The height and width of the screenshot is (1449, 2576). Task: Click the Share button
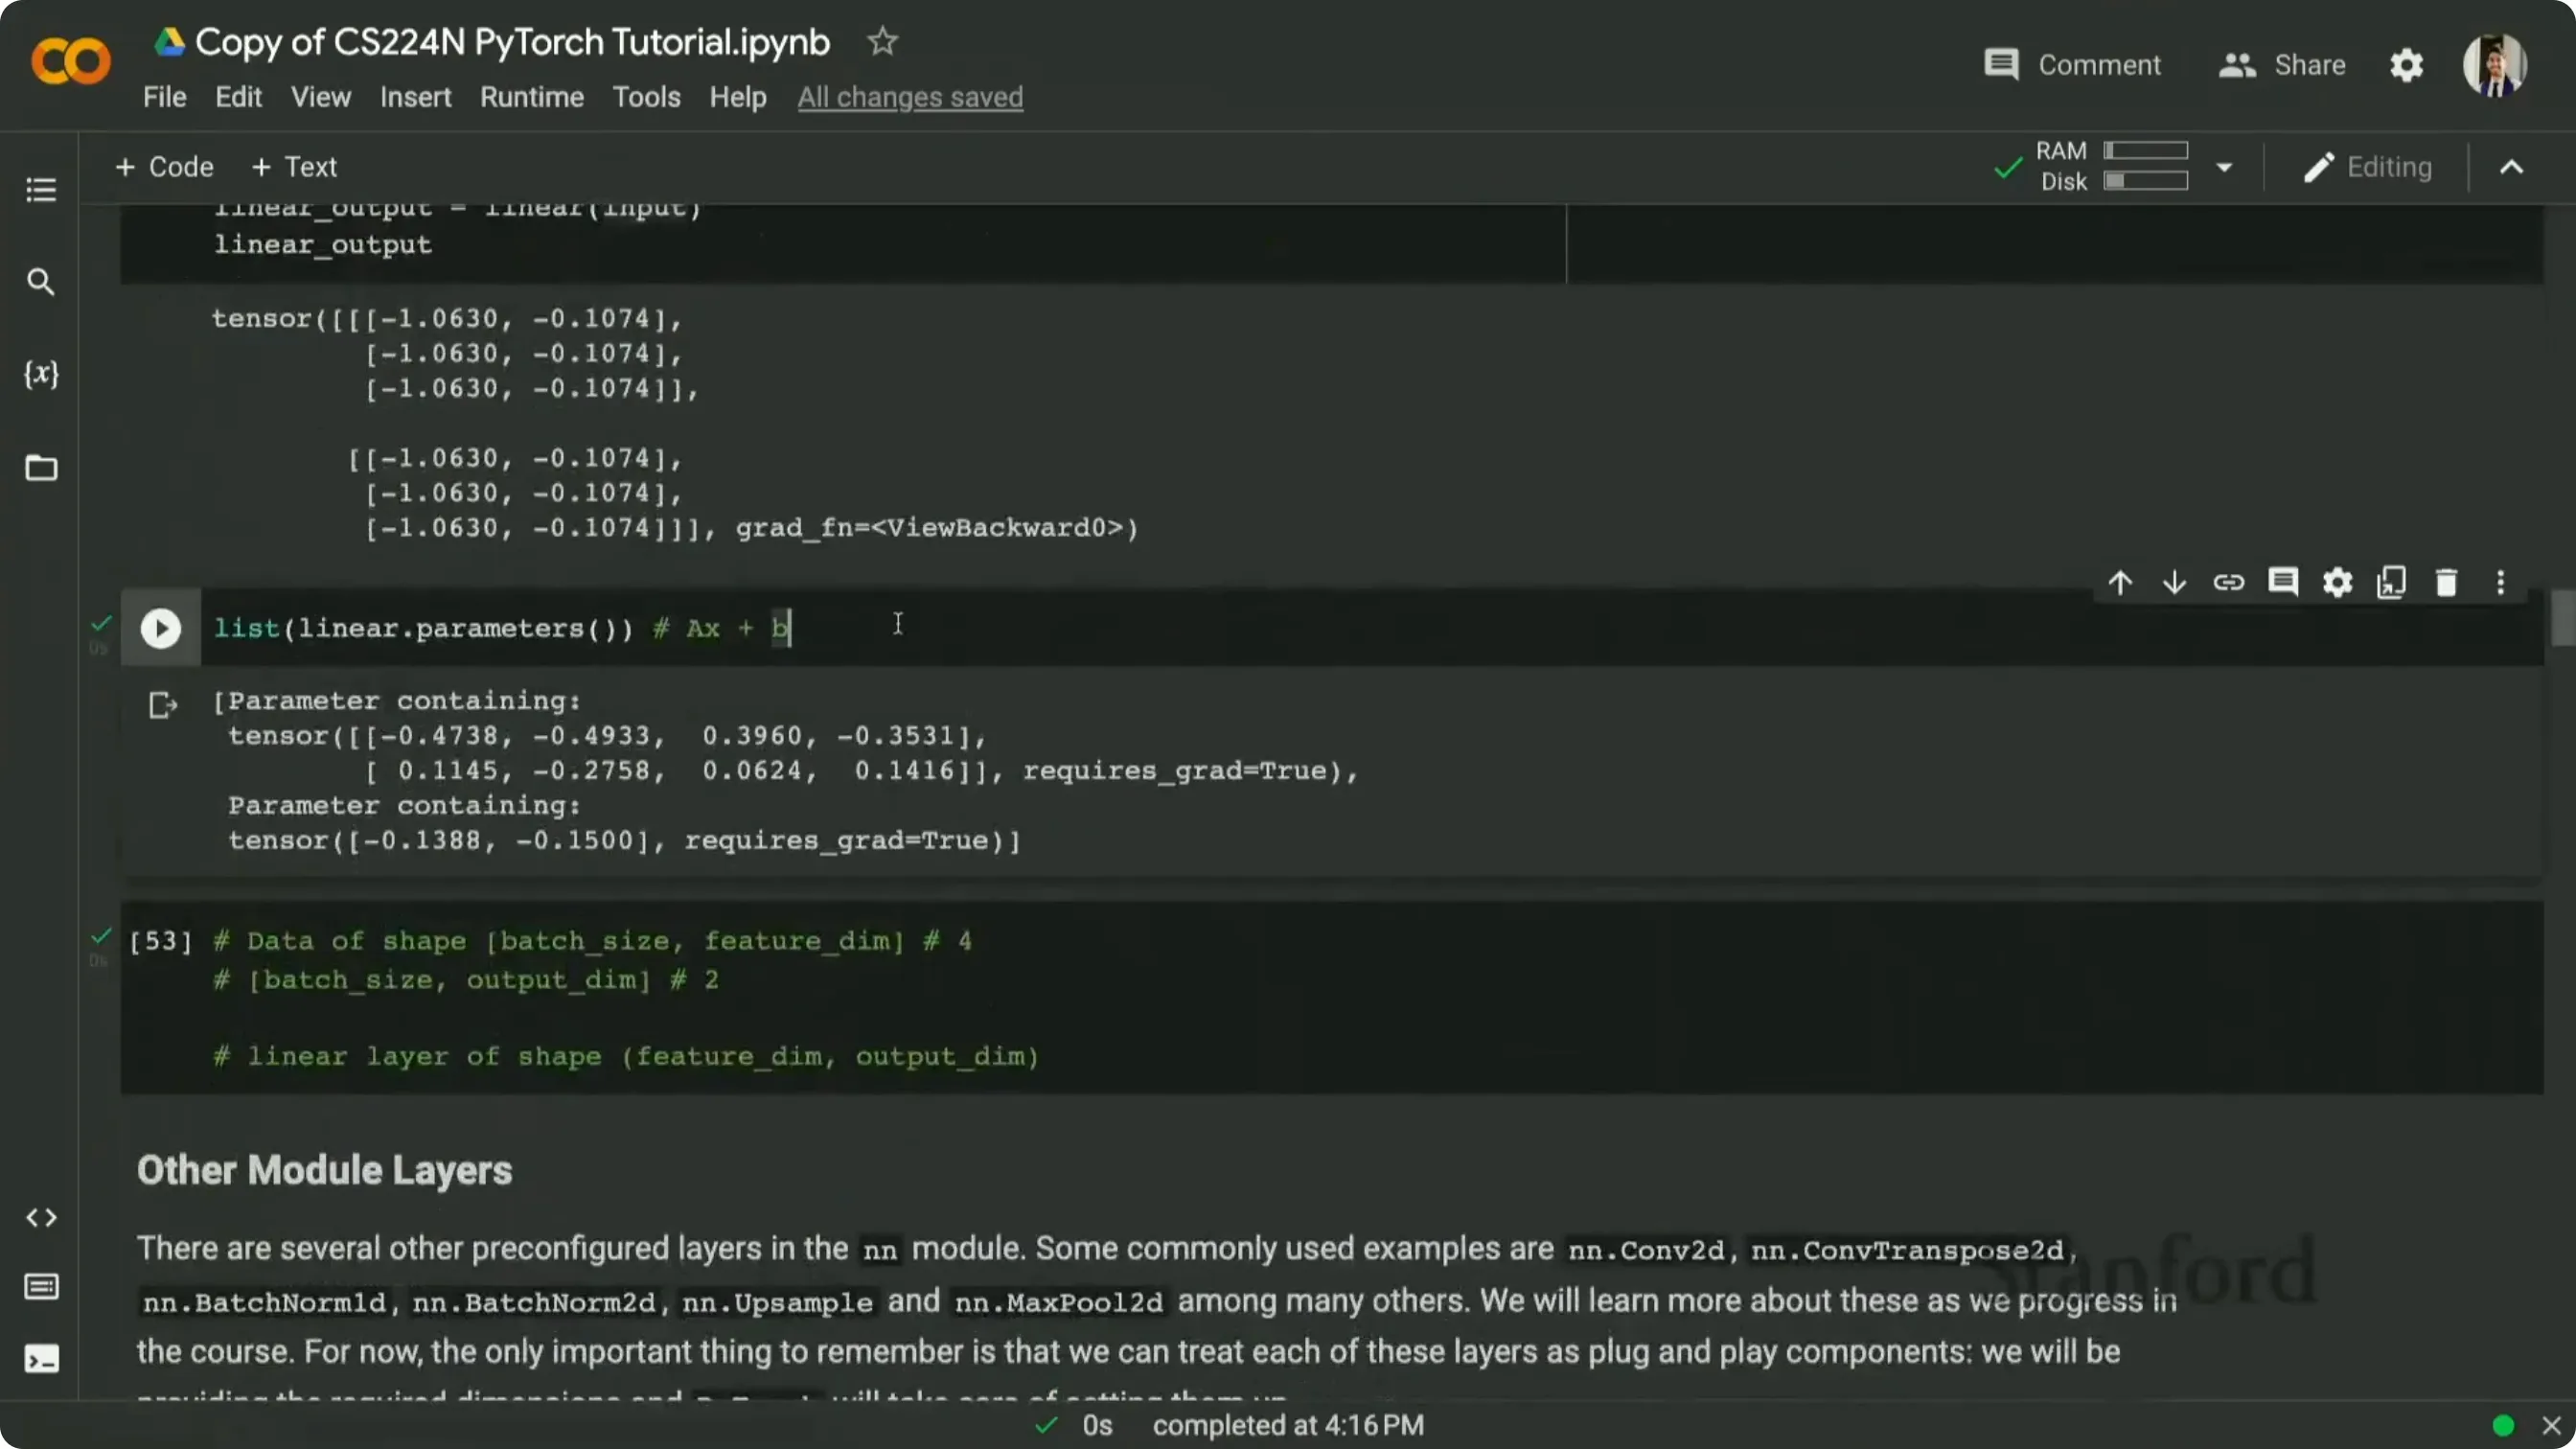click(2282, 65)
